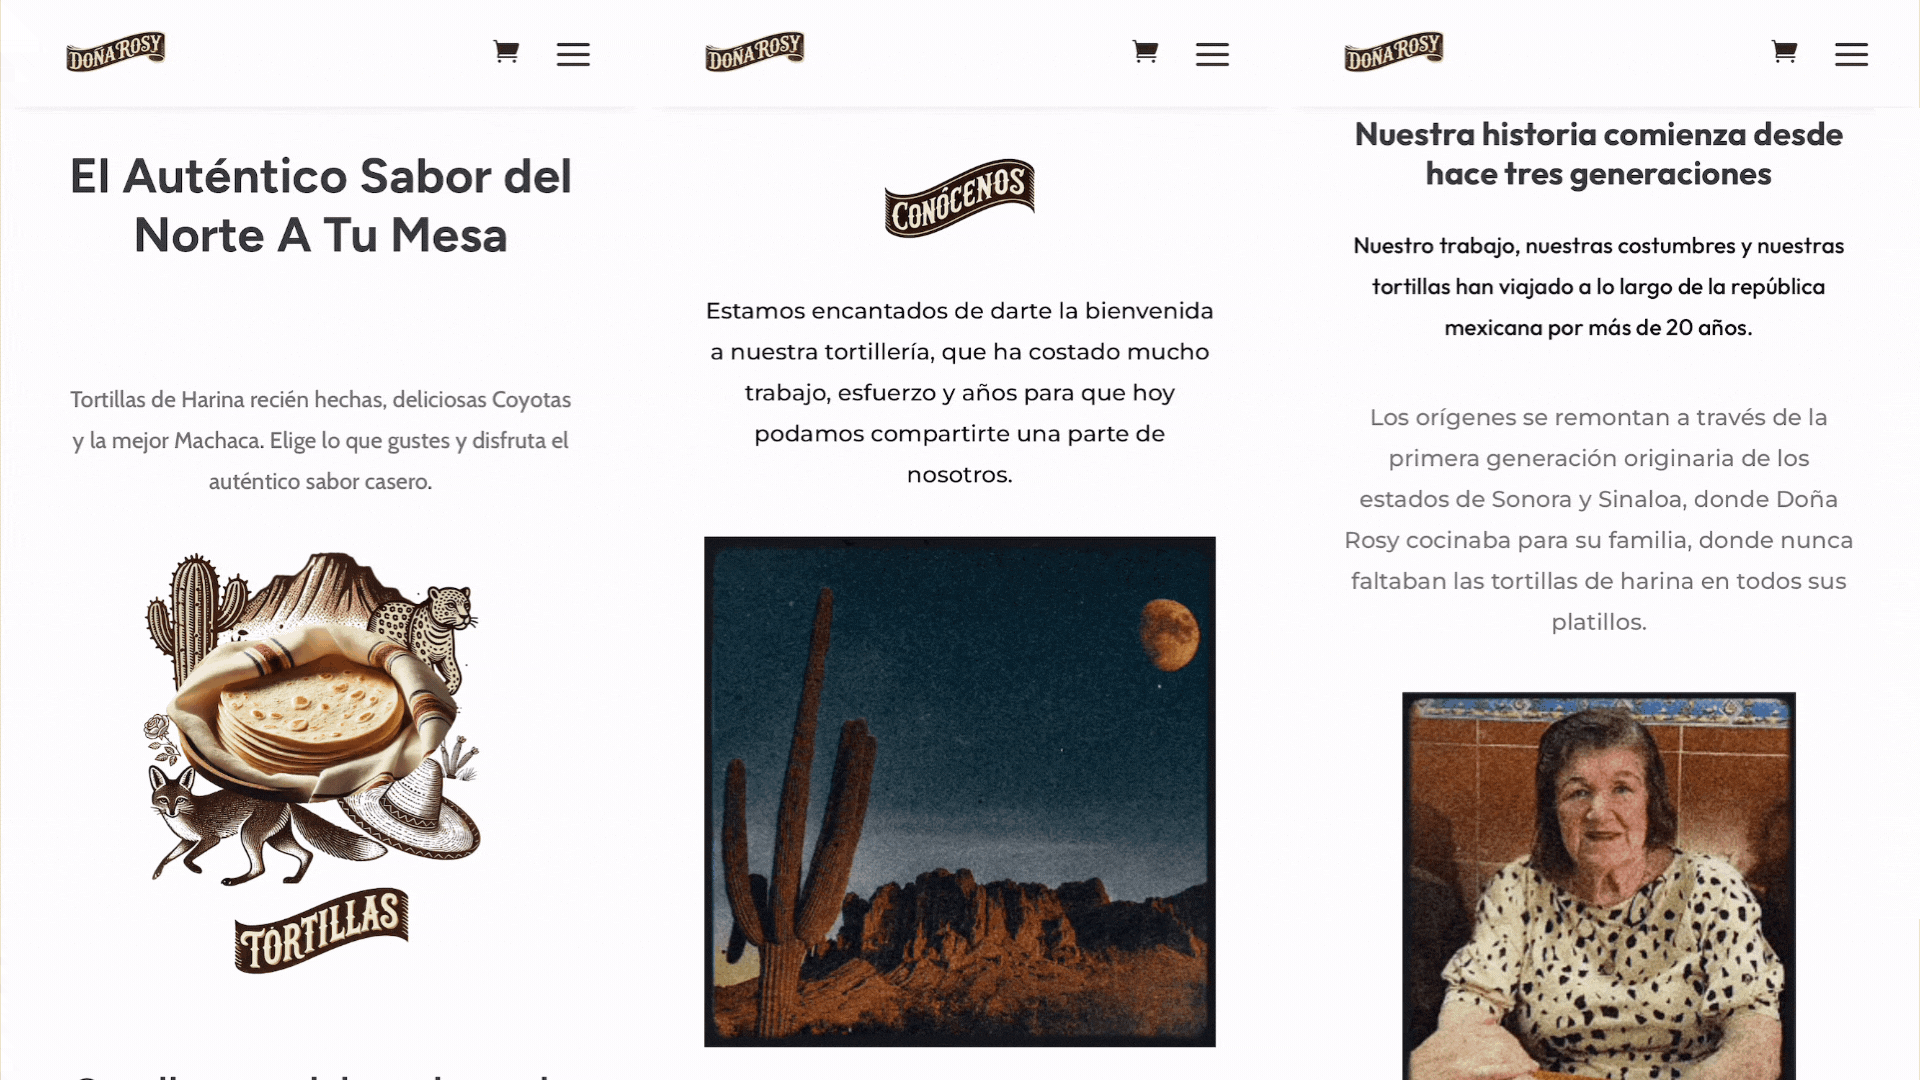1920x1080 pixels.
Task: Click the Conócenos banner graphic
Action: point(960,198)
